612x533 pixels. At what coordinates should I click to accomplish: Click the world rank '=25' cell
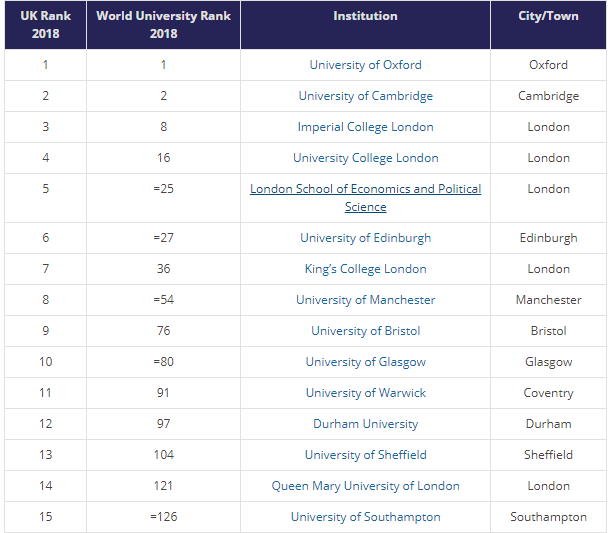pyautogui.click(x=164, y=198)
